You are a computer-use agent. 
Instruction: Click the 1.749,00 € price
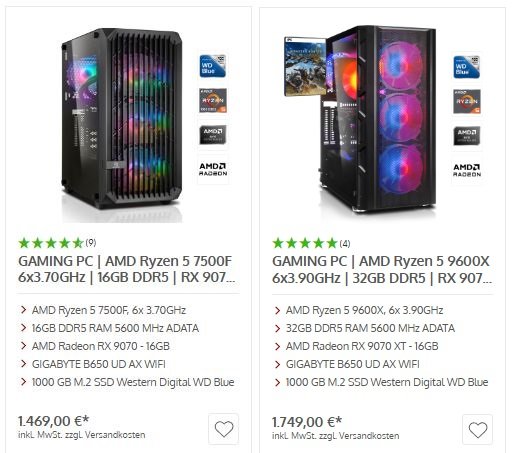tap(307, 422)
